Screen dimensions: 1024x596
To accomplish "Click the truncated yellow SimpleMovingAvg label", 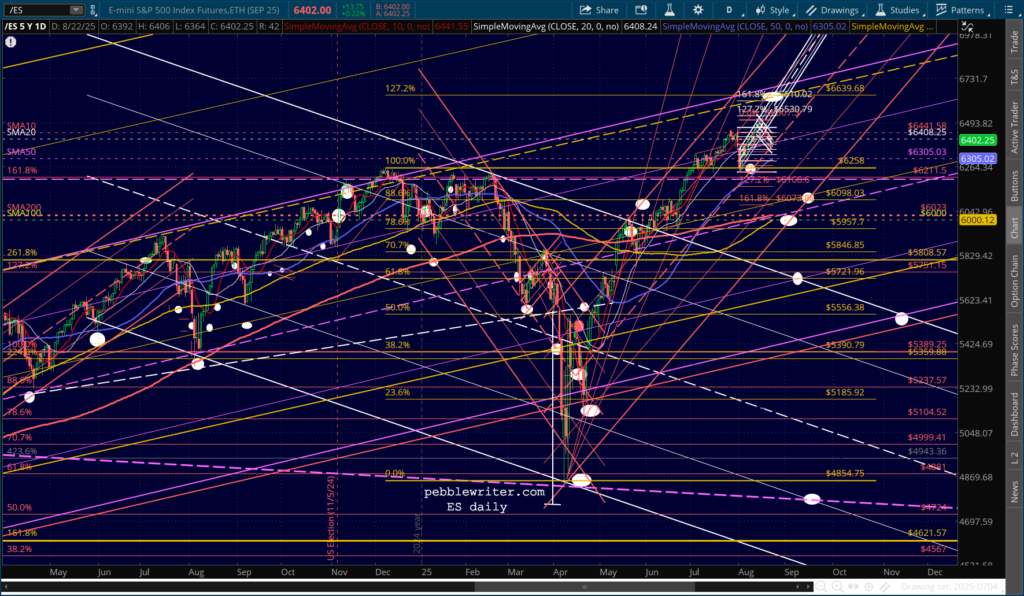I will point(892,27).
